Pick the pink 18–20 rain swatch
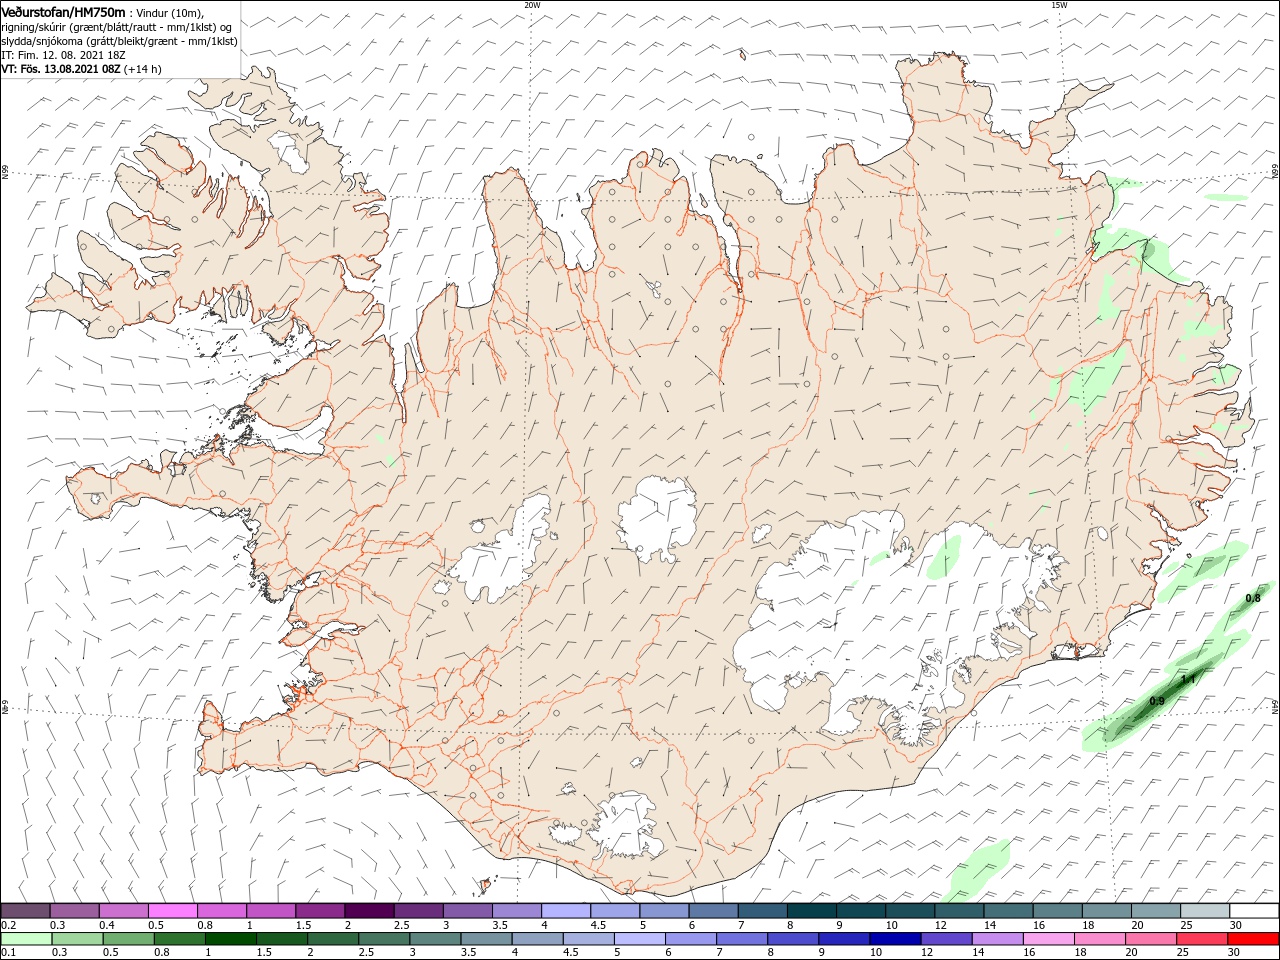Image resolution: width=1280 pixels, height=960 pixels. (x=1099, y=939)
